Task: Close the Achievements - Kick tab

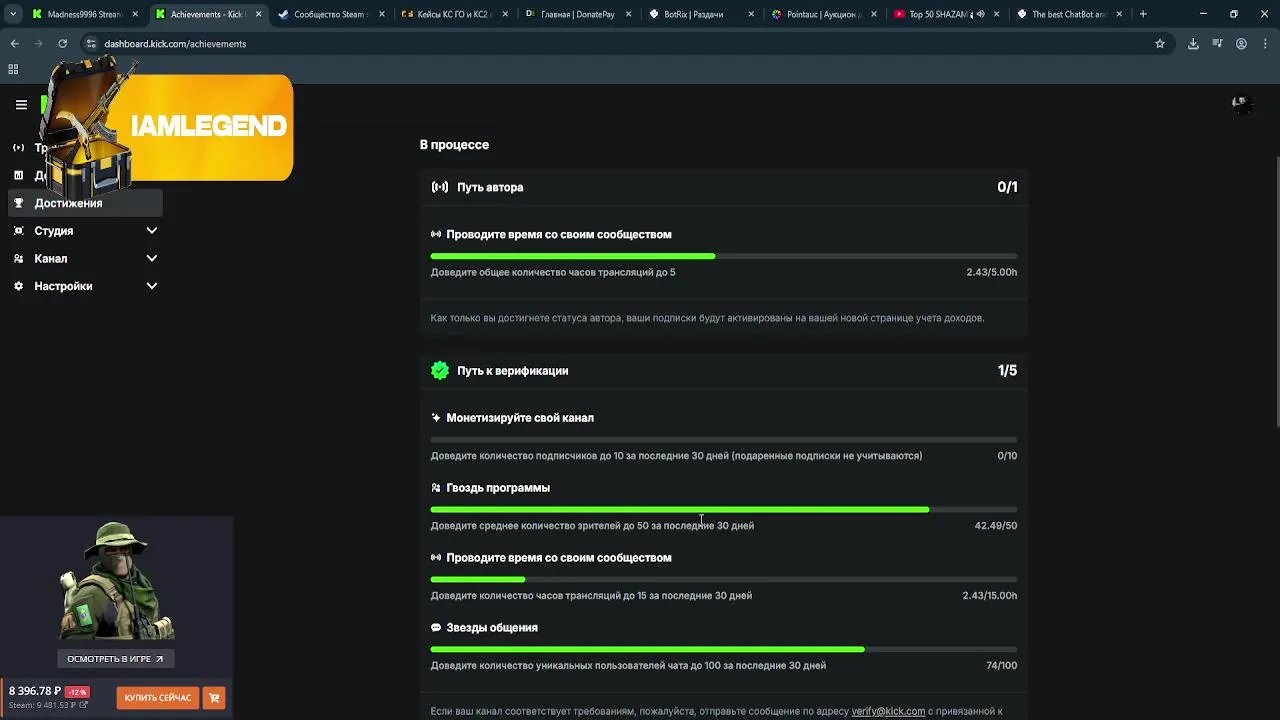Action: click(258, 14)
